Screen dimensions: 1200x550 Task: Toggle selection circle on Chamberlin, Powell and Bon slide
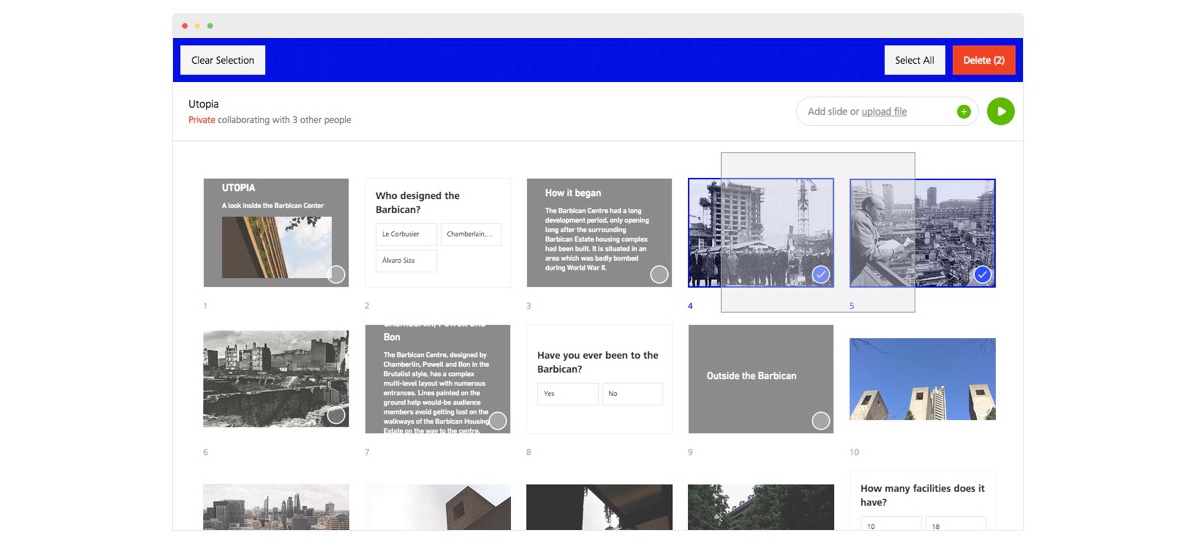coord(498,421)
